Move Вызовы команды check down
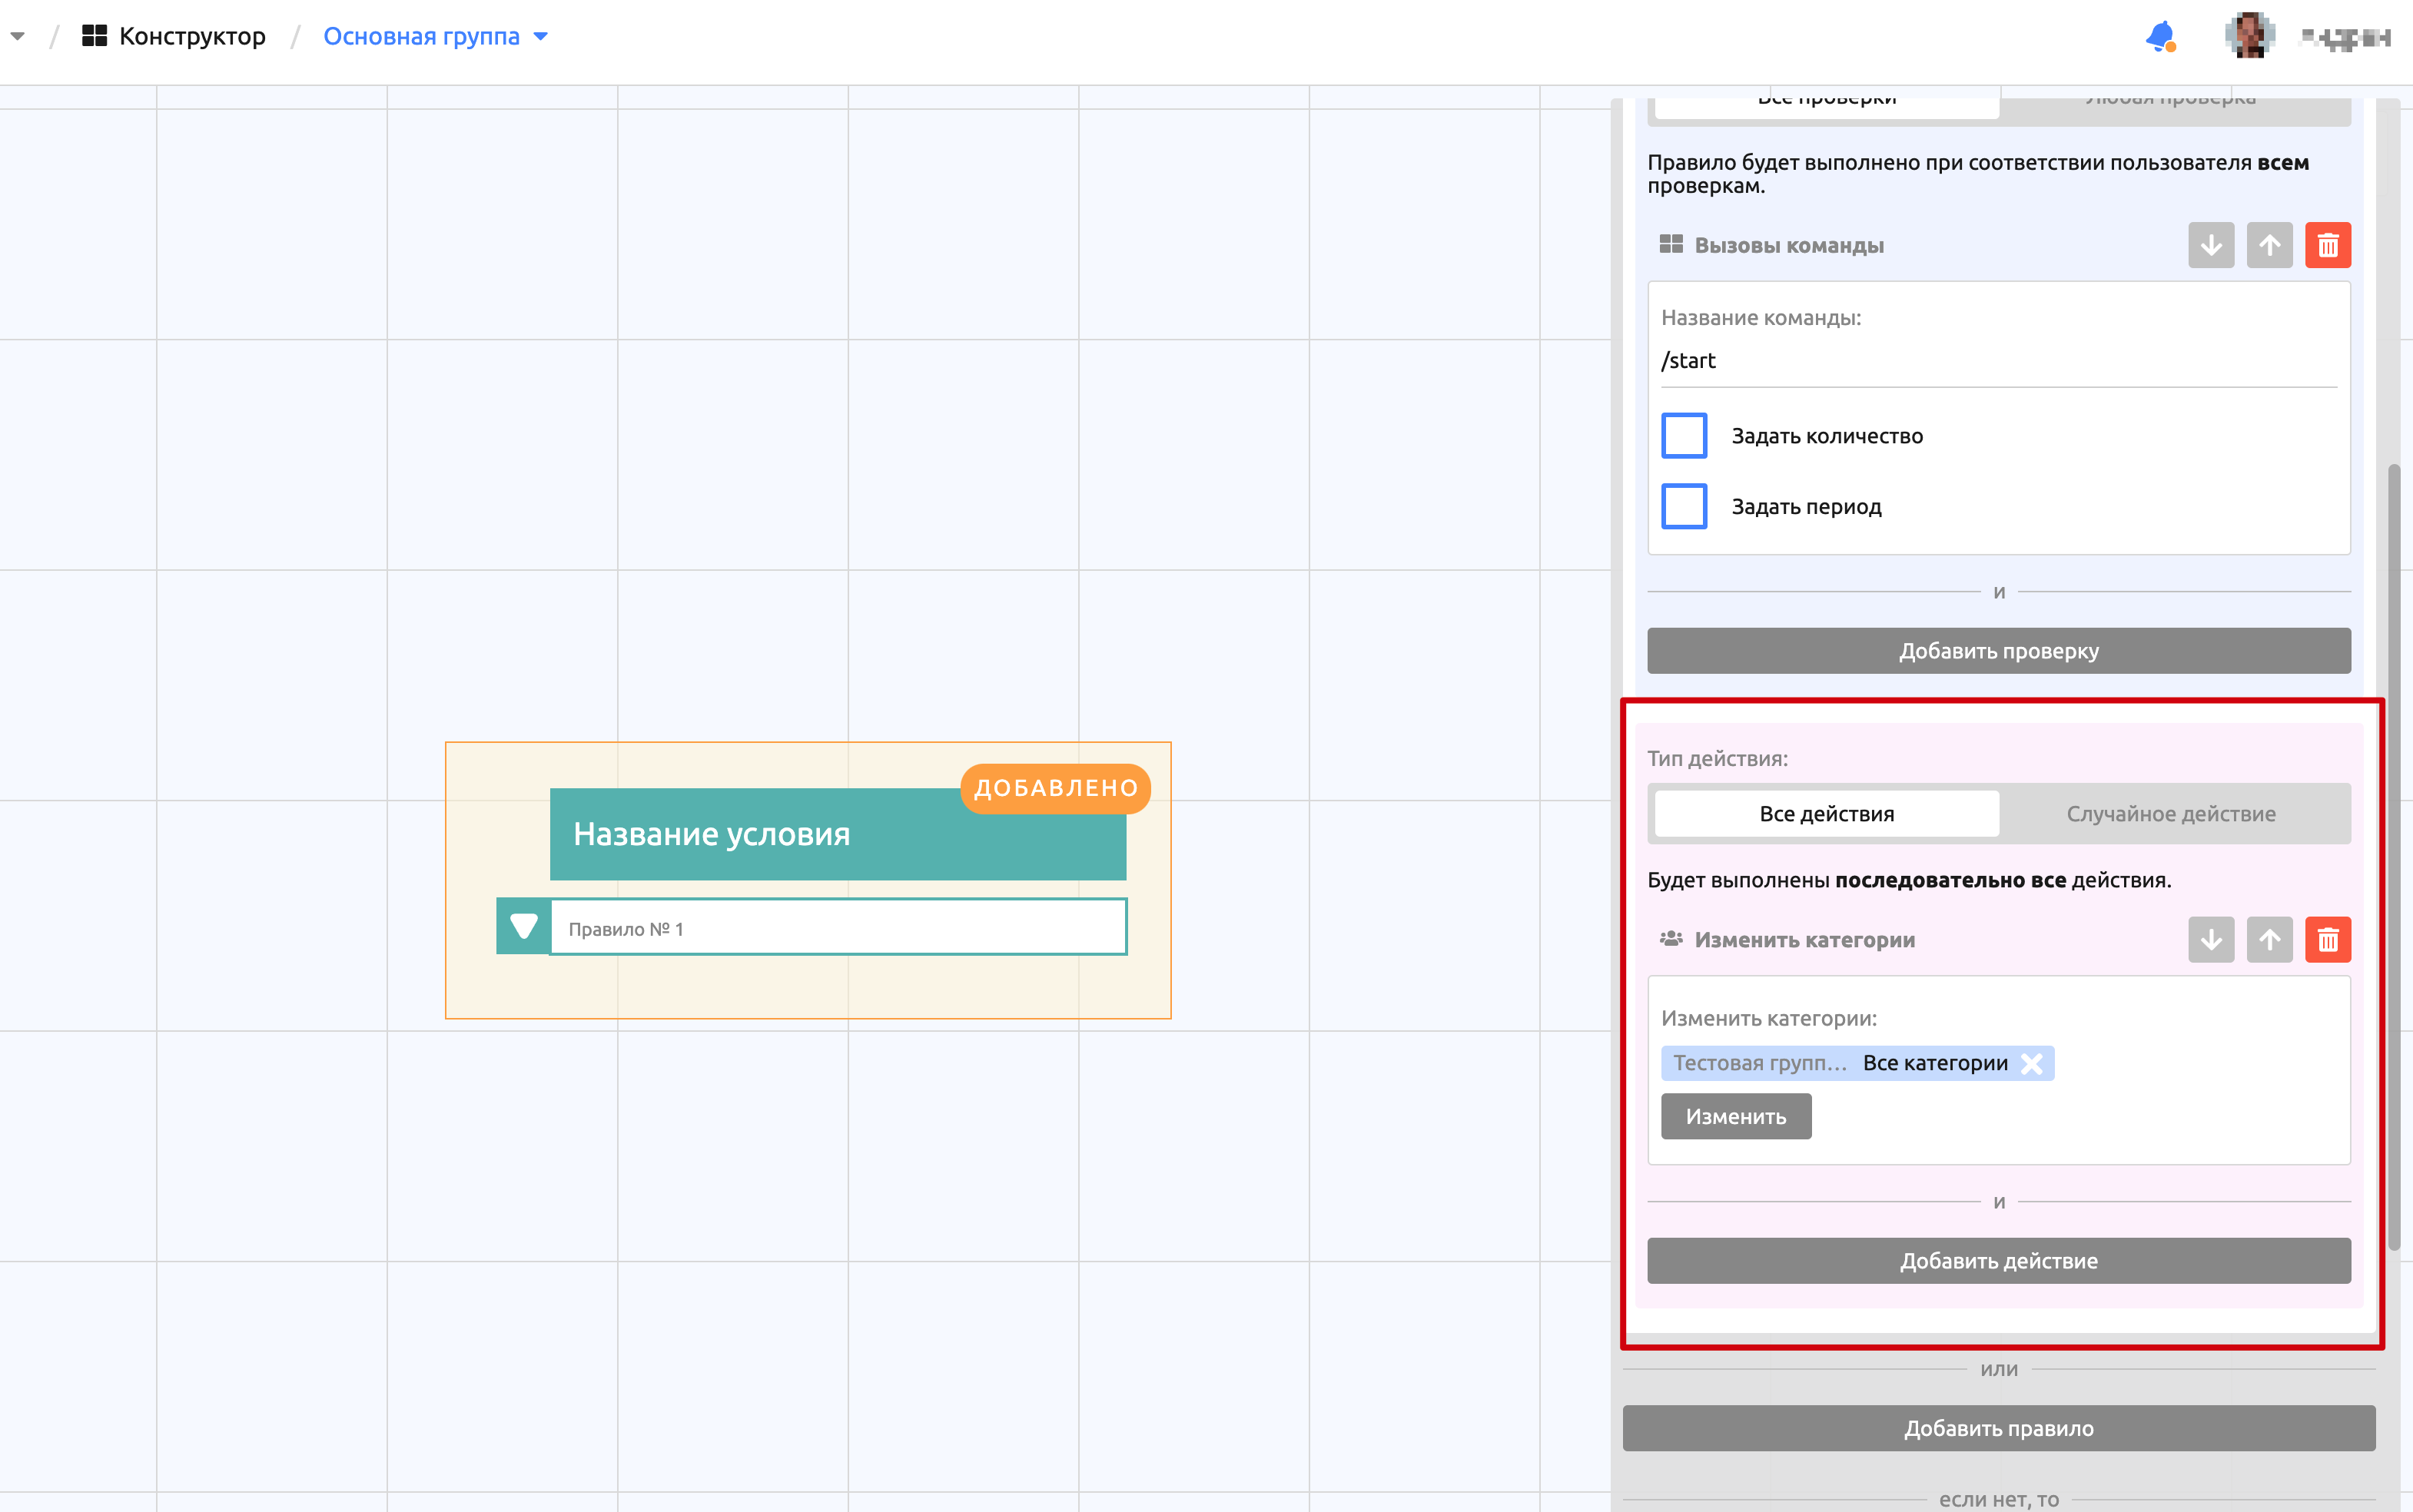Viewport: 2413px width, 1512px height. (2211, 245)
